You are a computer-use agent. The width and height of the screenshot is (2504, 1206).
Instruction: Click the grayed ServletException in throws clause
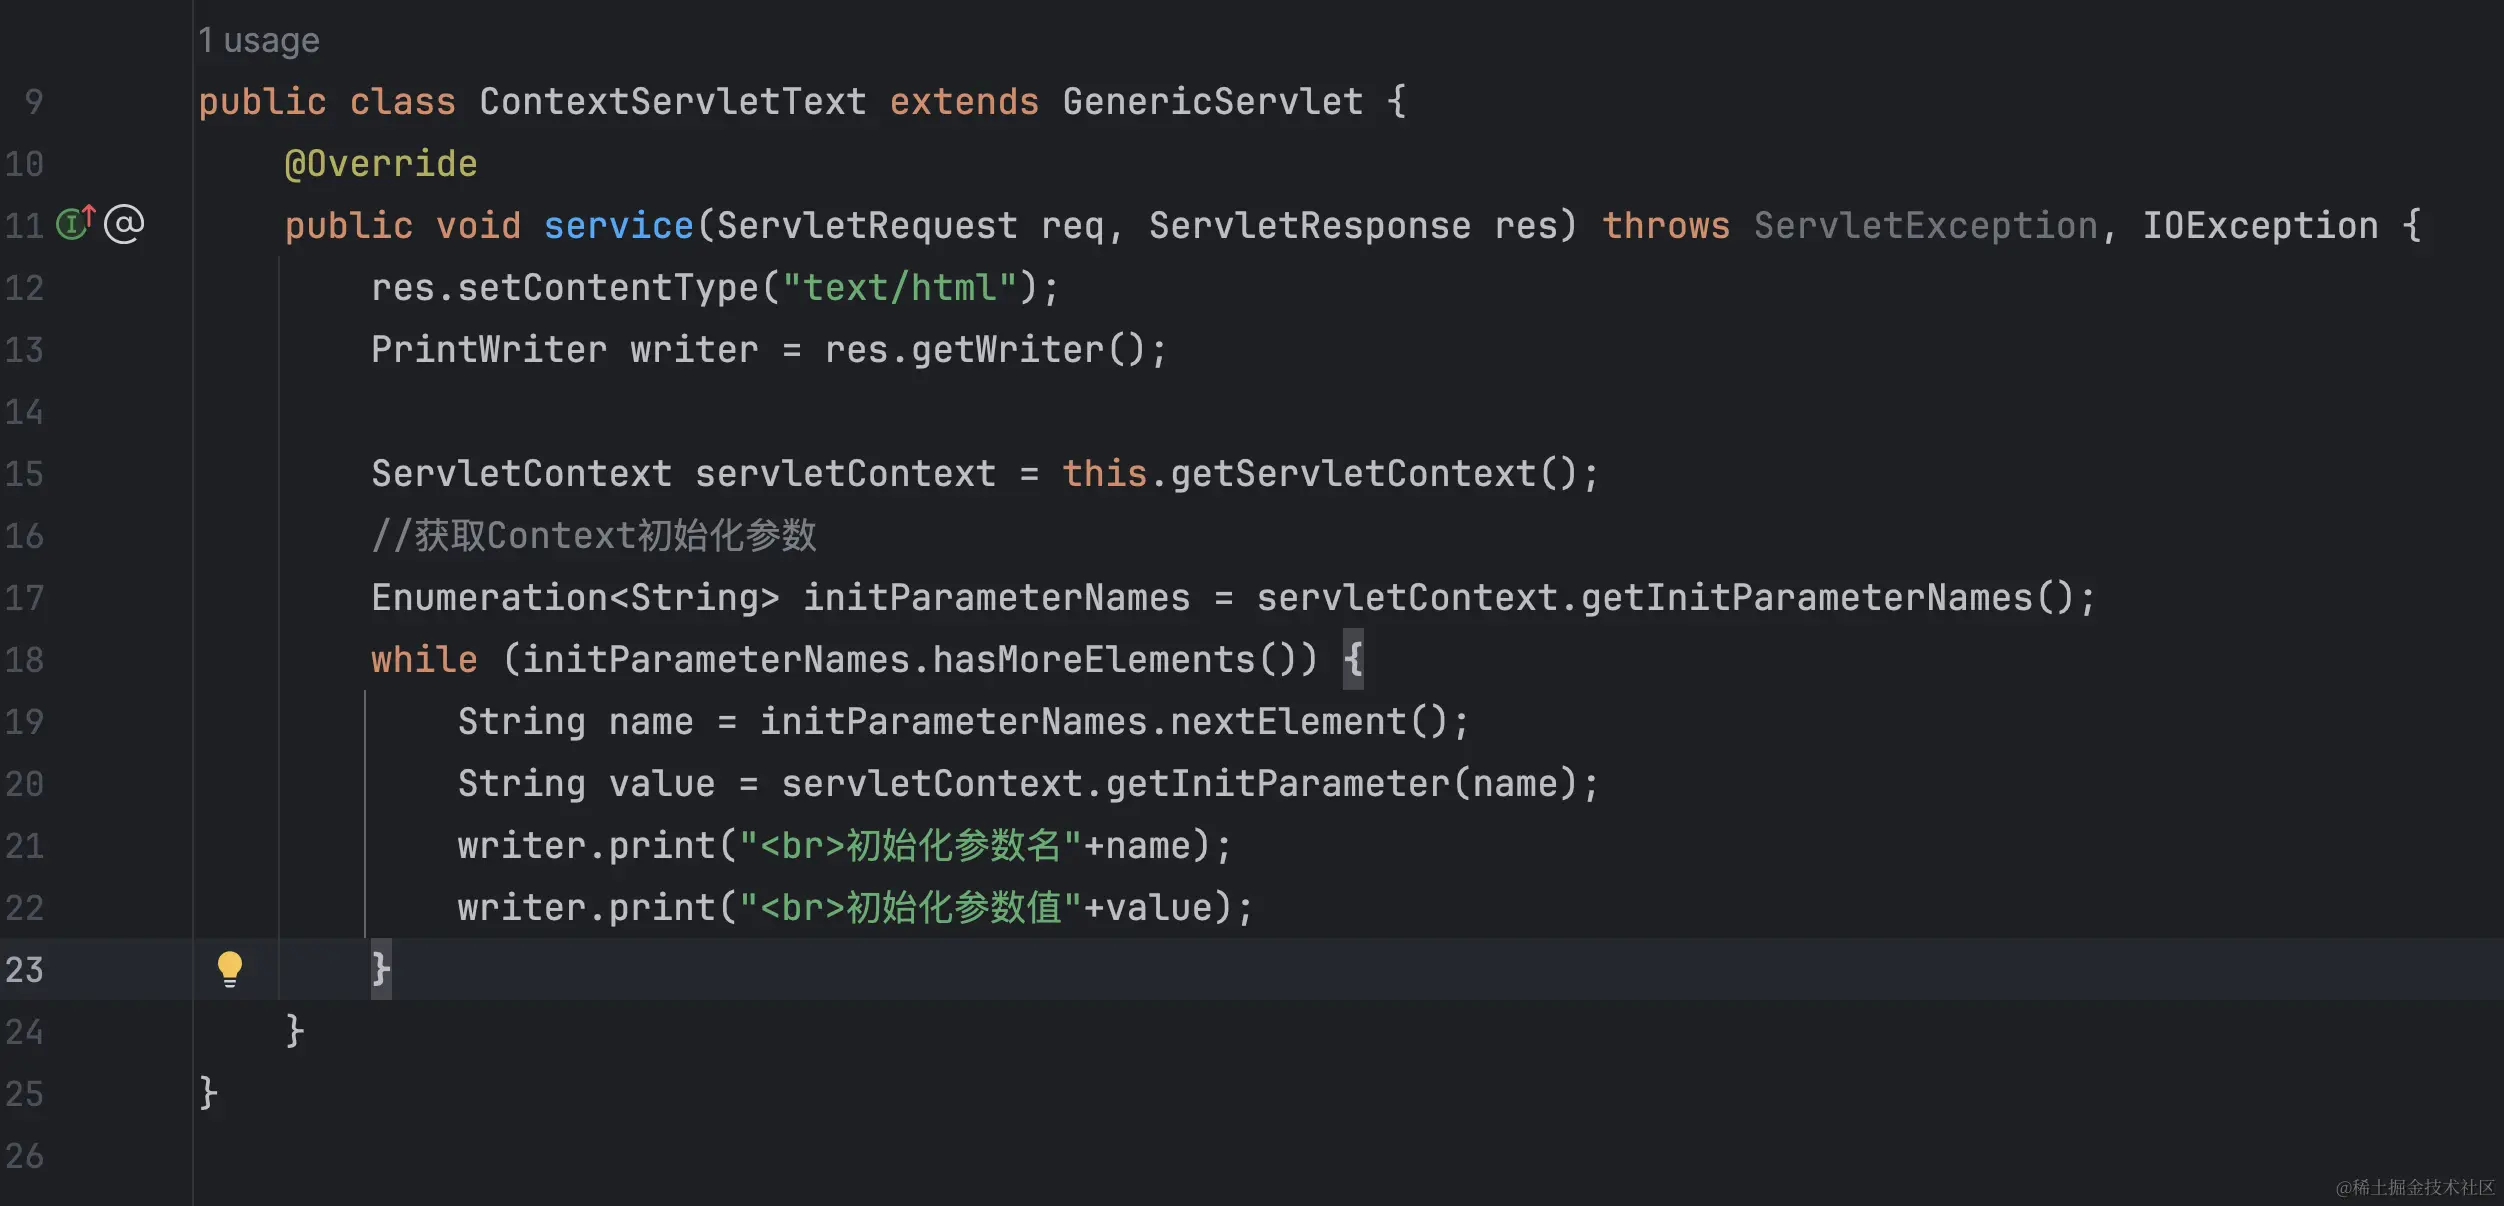[x=1925, y=226]
